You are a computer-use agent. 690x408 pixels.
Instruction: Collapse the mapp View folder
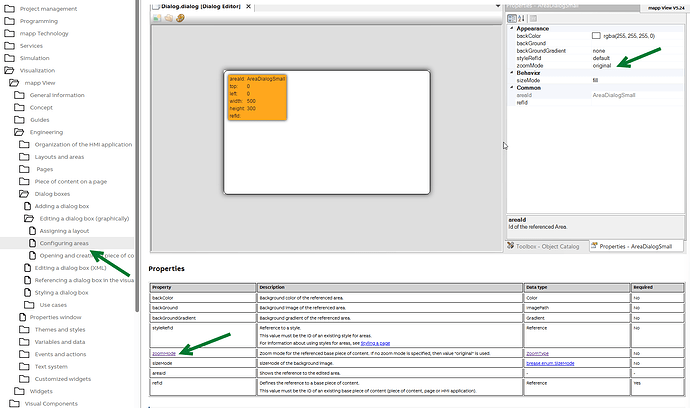click(x=14, y=83)
